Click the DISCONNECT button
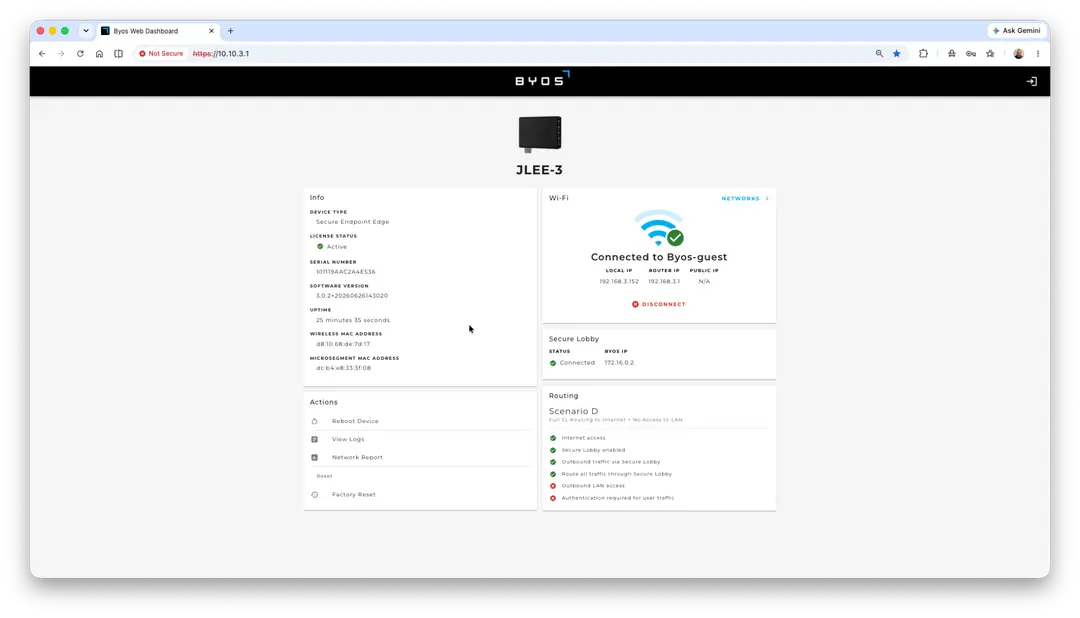 [x=658, y=304]
